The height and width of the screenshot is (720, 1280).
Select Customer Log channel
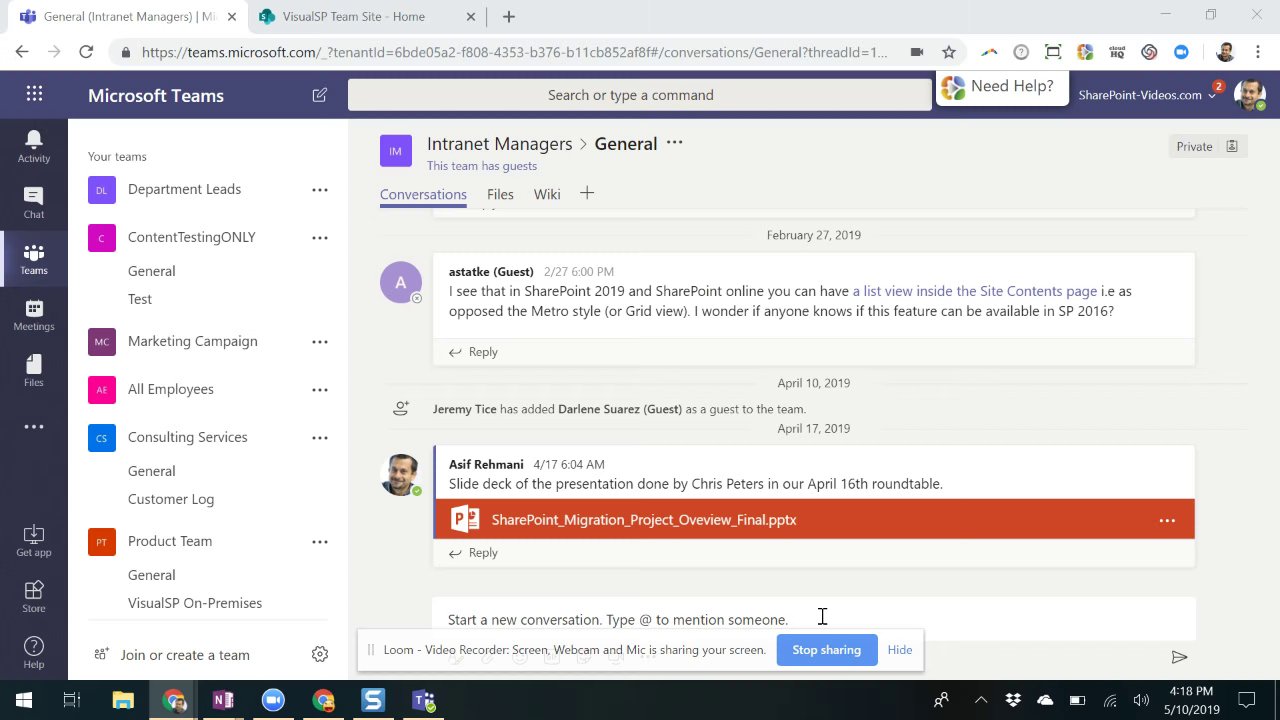(x=171, y=499)
